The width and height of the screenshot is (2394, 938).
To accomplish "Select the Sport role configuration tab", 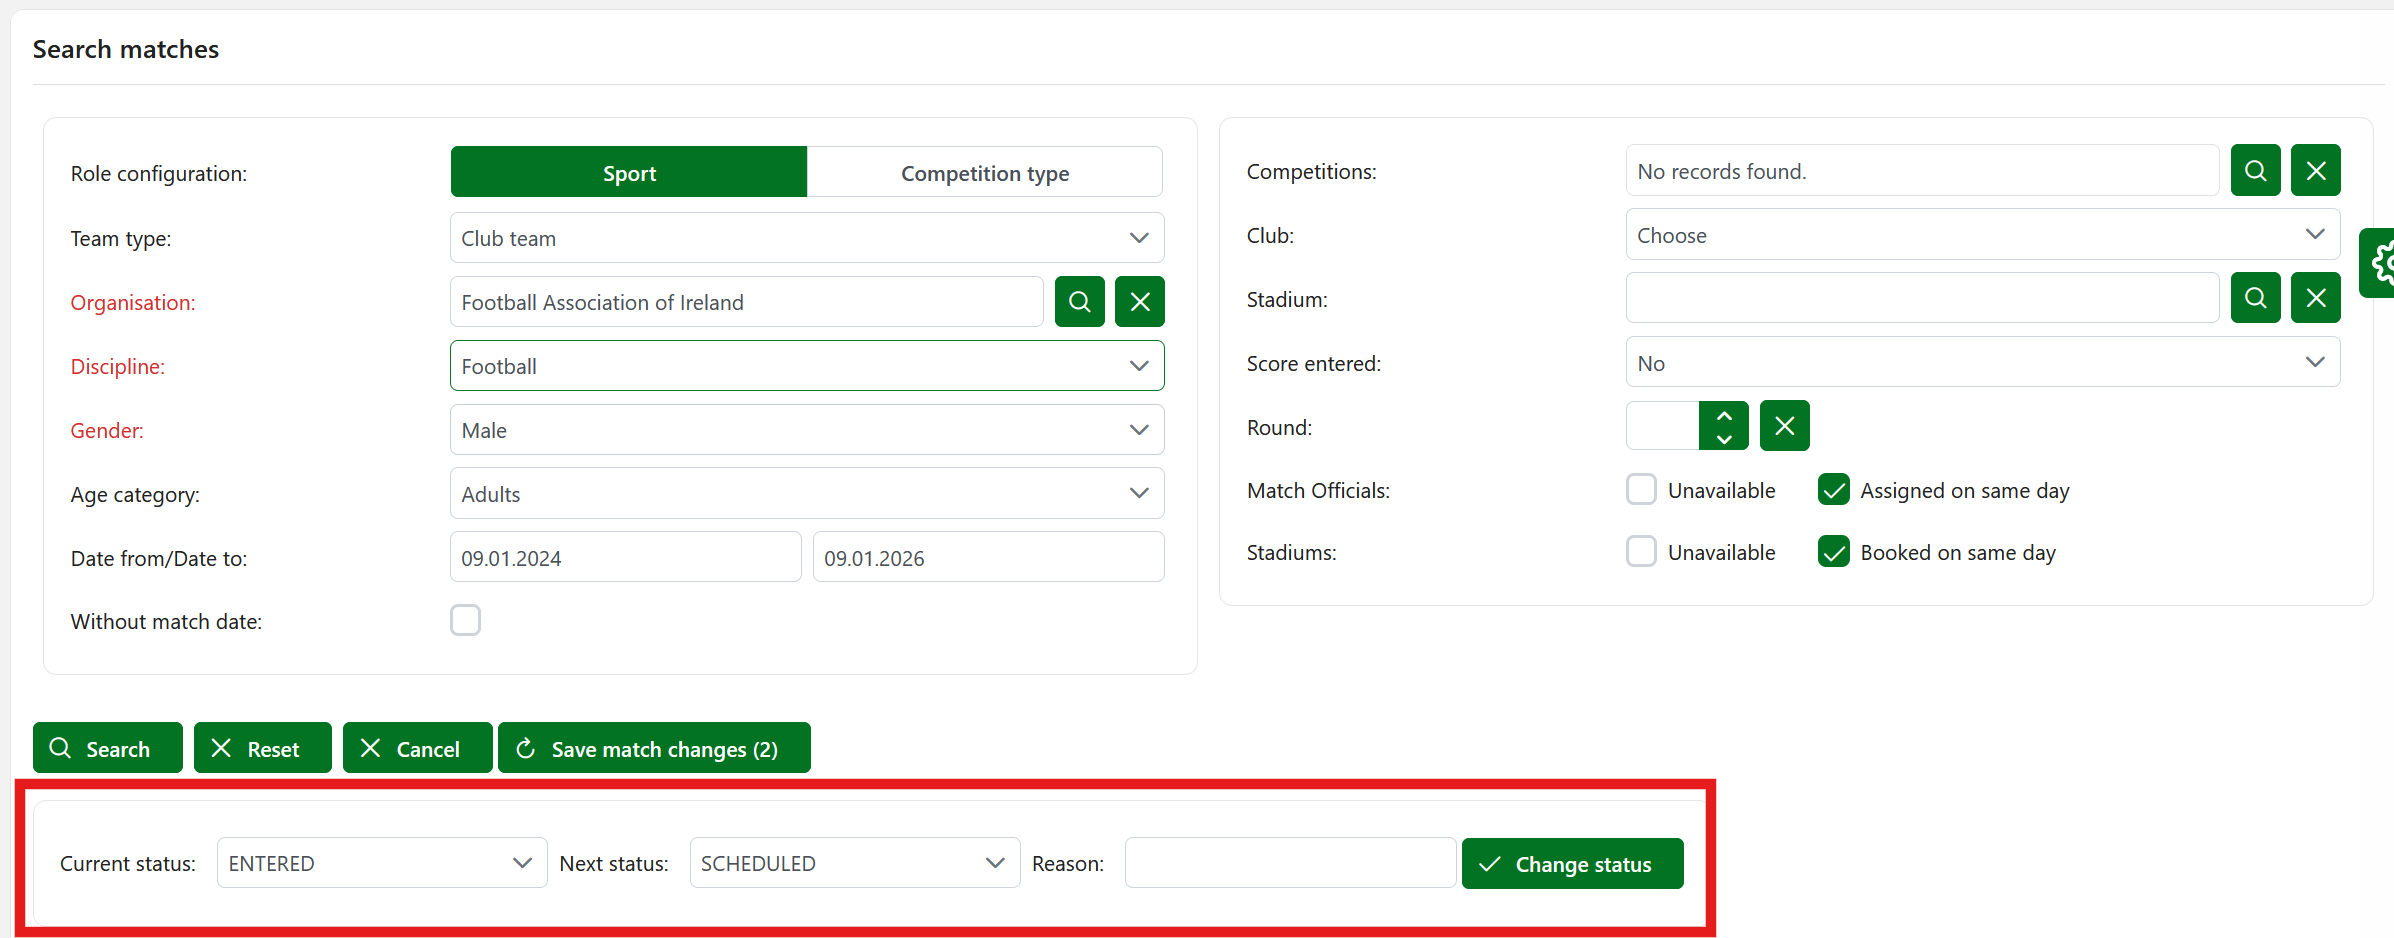I will coord(629,173).
